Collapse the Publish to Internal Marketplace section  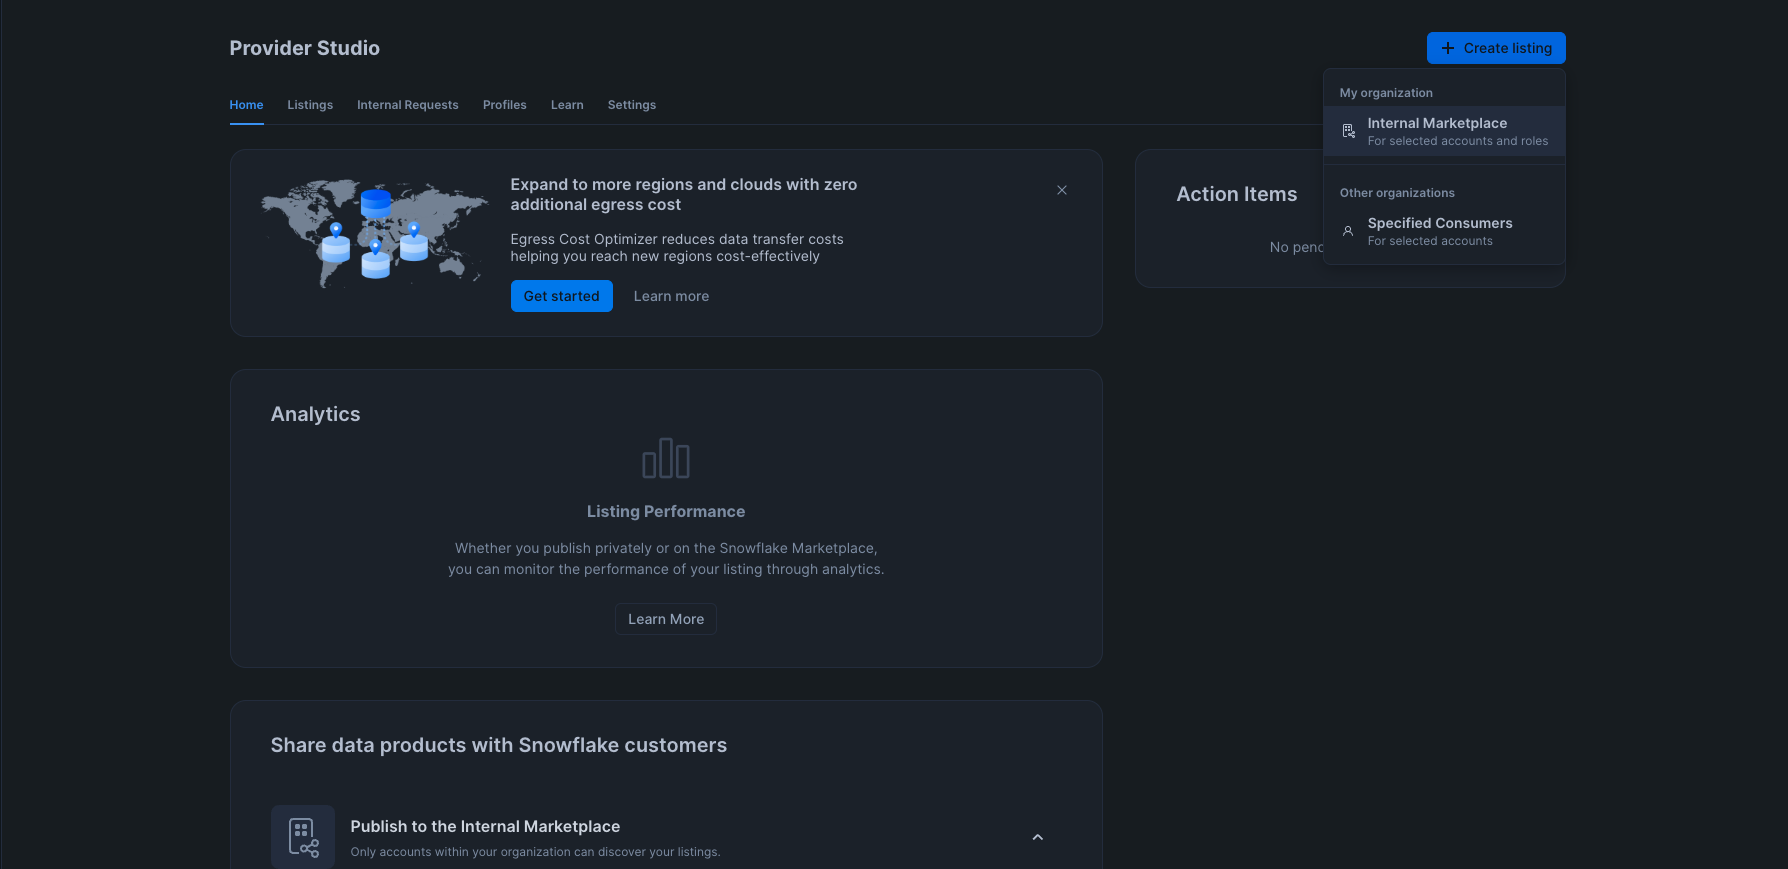pyautogui.click(x=1037, y=837)
